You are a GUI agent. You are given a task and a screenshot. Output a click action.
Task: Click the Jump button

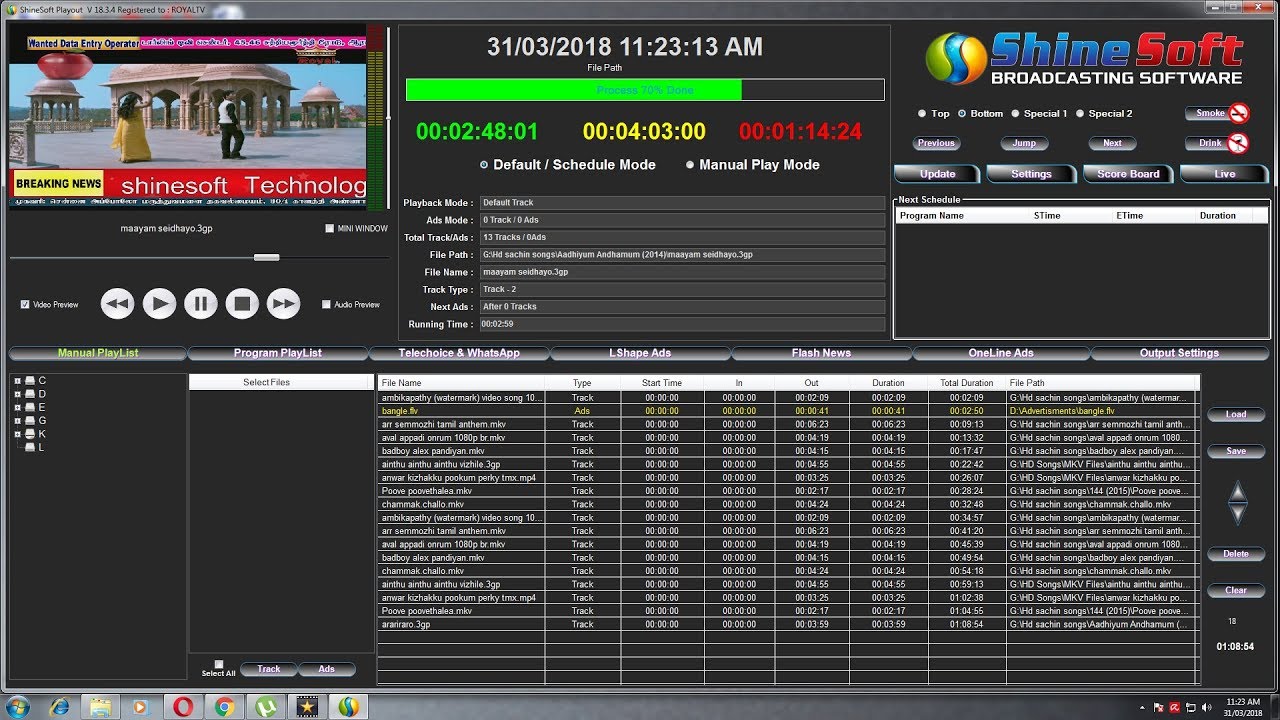(1024, 143)
